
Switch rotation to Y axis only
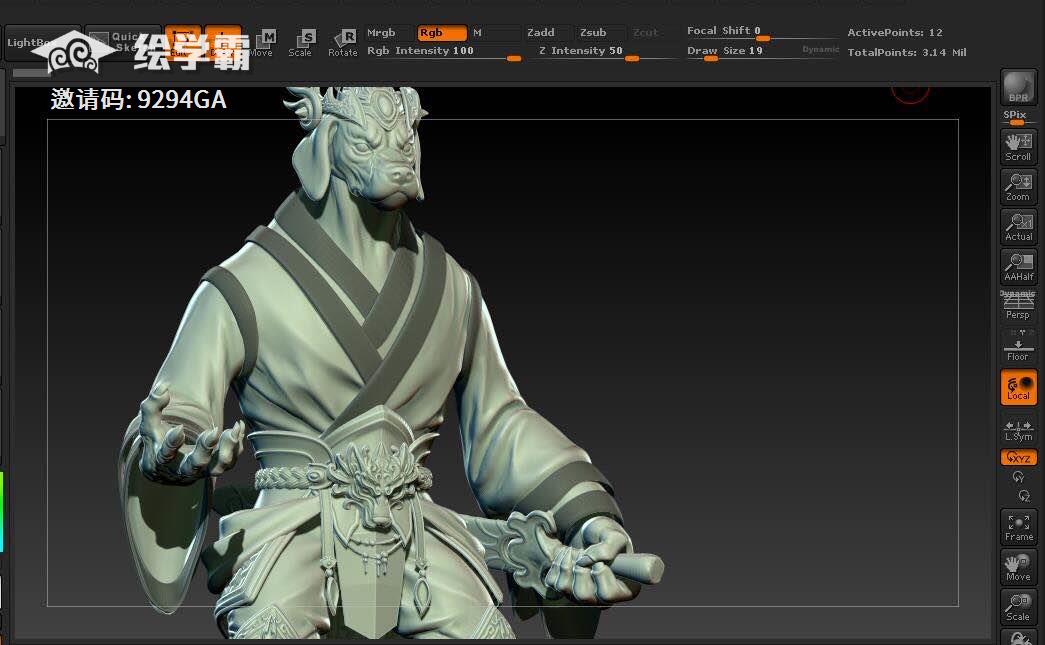[1018, 477]
